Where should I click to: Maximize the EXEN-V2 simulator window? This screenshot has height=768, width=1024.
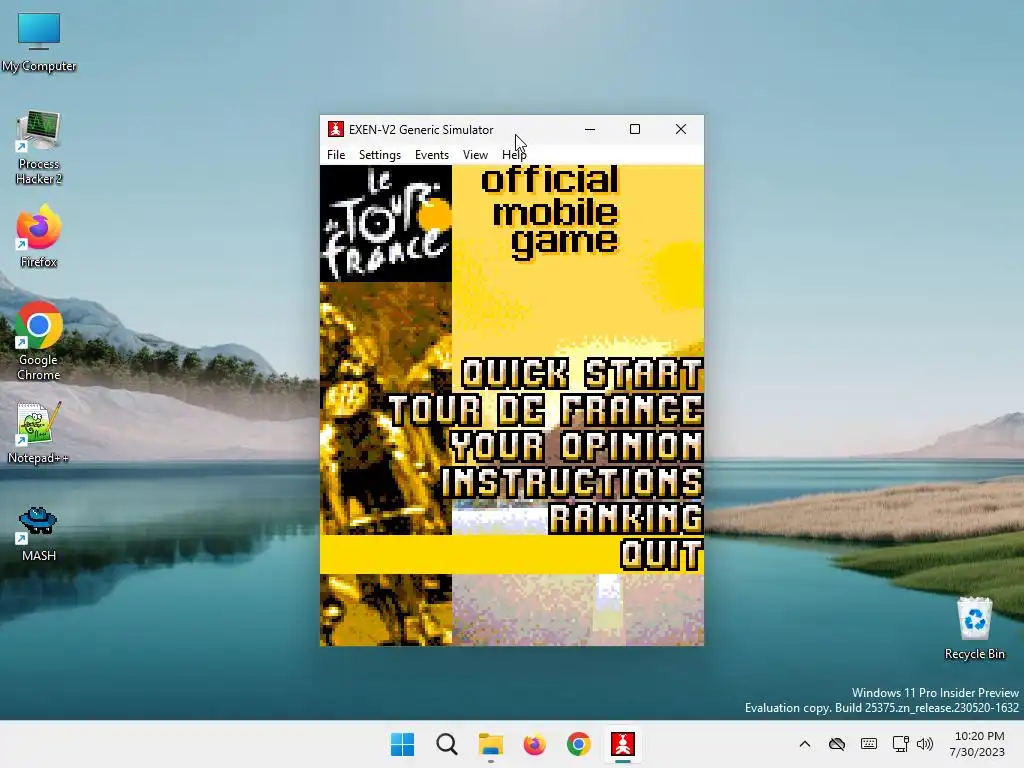[x=635, y=129]
